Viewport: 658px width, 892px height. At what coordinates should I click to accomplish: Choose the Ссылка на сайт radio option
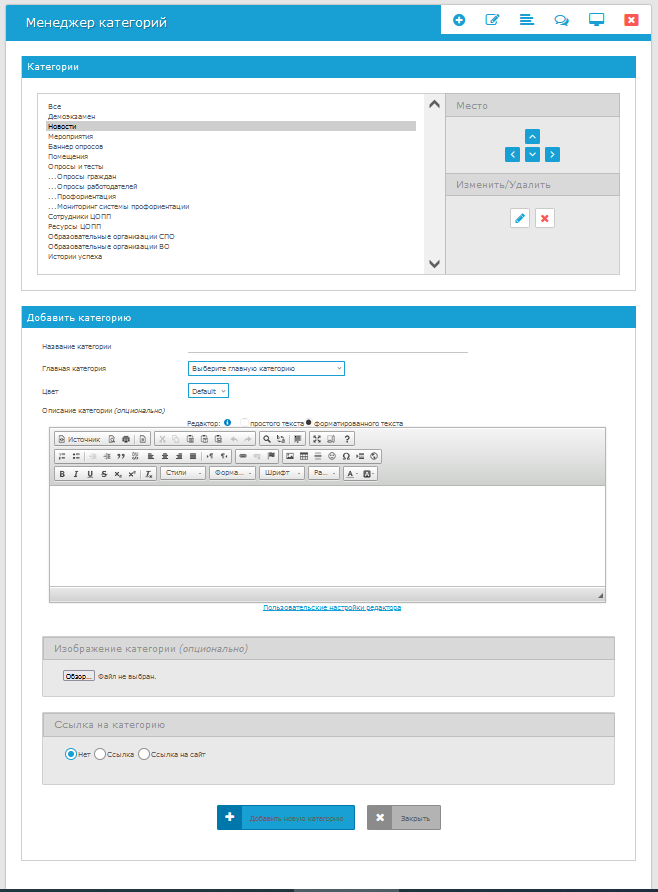[144, 754]
